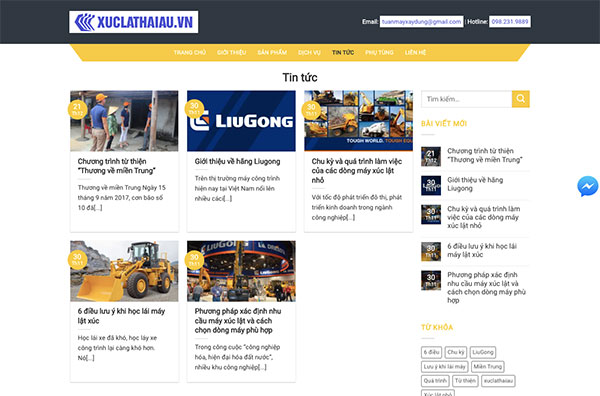Open main-grid article title 'Chương trình từ thiện Thương về miền Trung'
This screenshot has width=600, height=396.
point(117,166)
